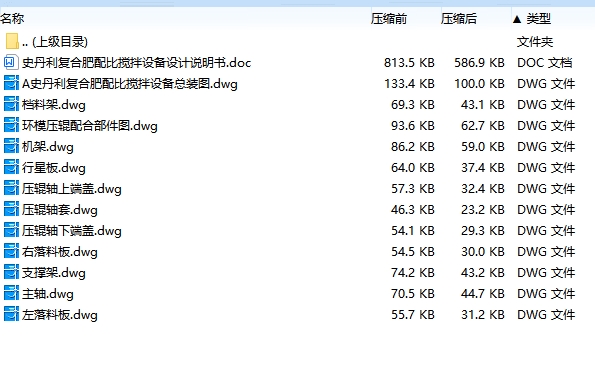The height and width of the screenshot is (382, 595).
Task: Click the 54.1 KB size cell
Action: pyautogui.click(x=412, y=231)
